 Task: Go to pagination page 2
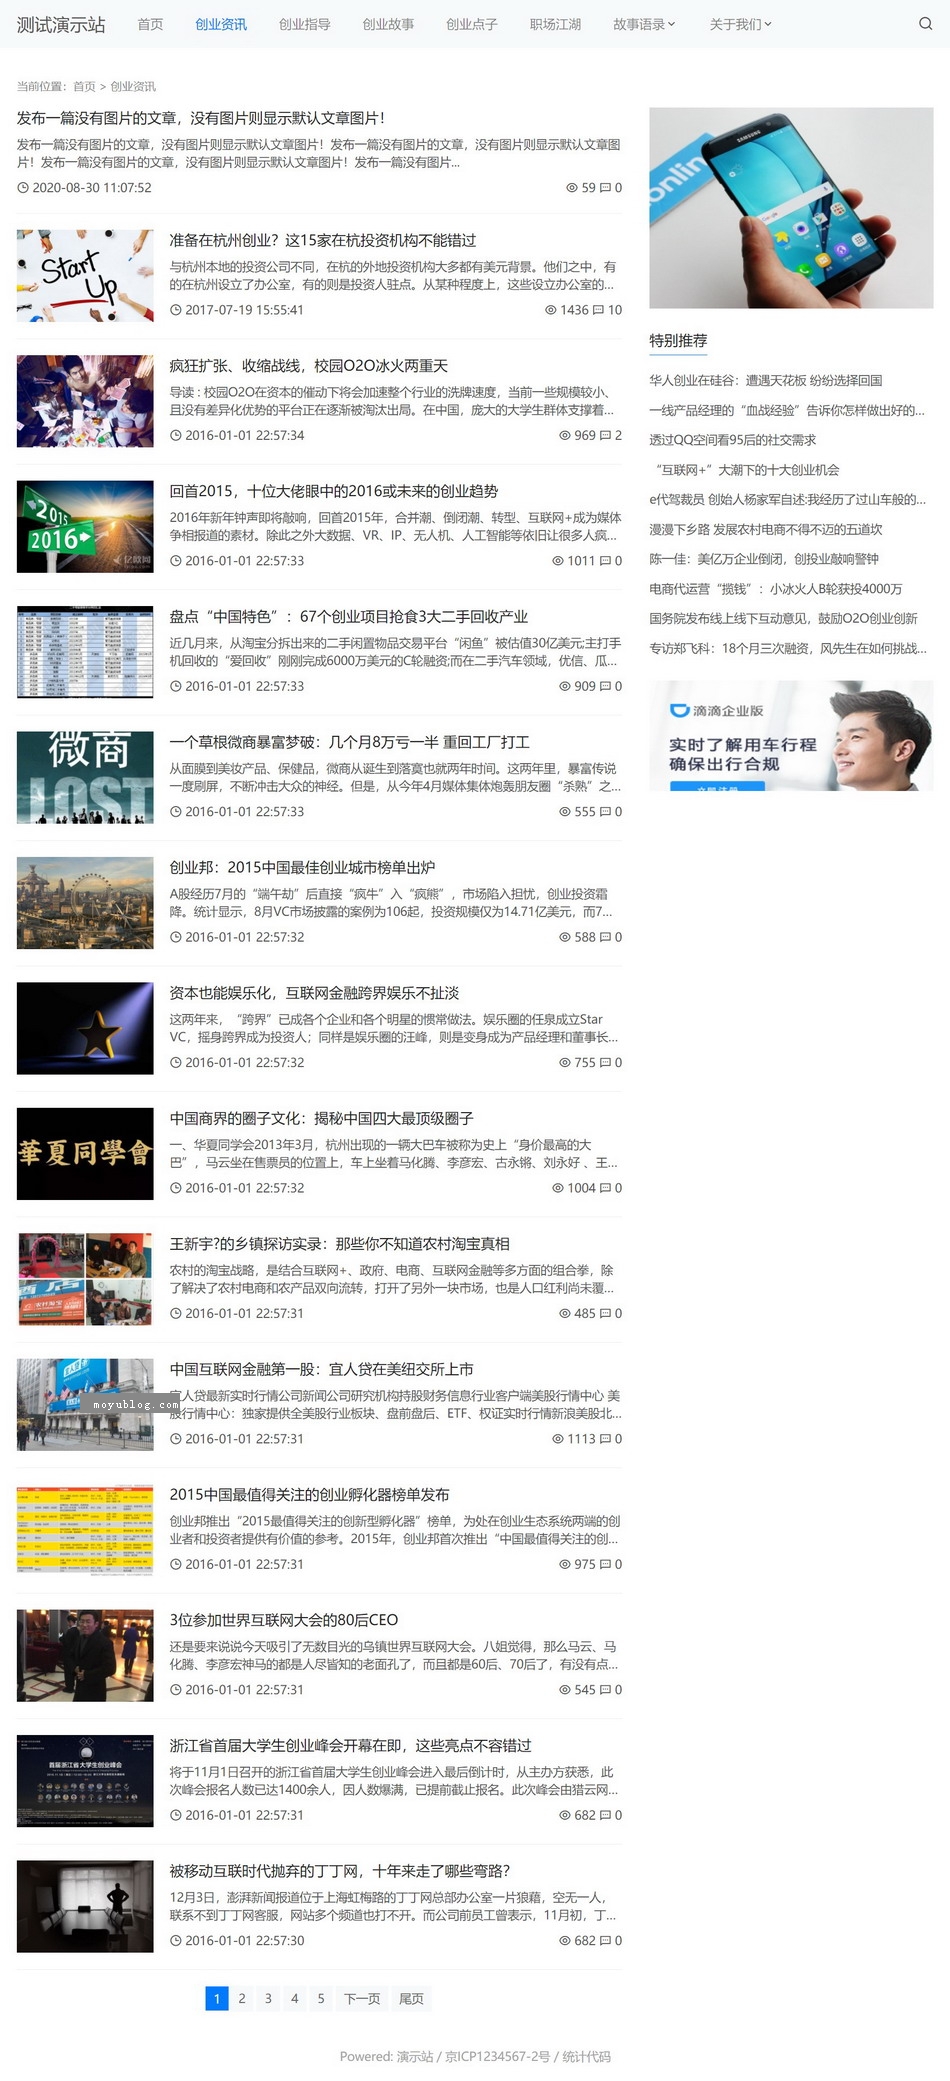242,1998
